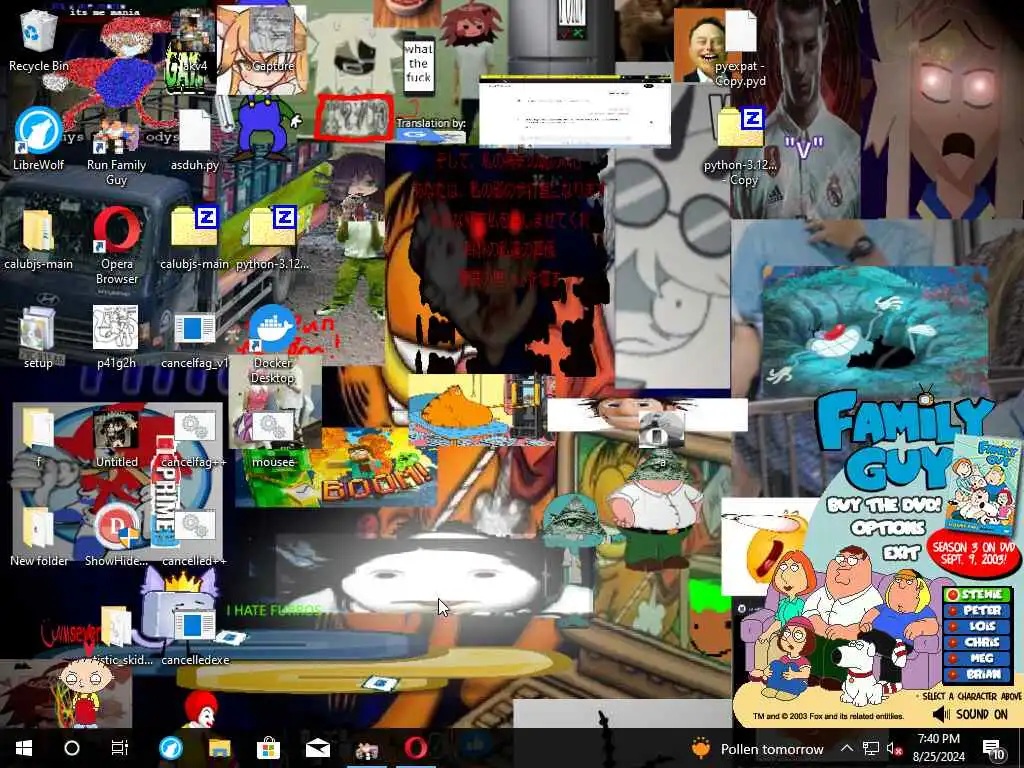
Task: Open File Explorer from the taskbar
Action: coord(219,748)
